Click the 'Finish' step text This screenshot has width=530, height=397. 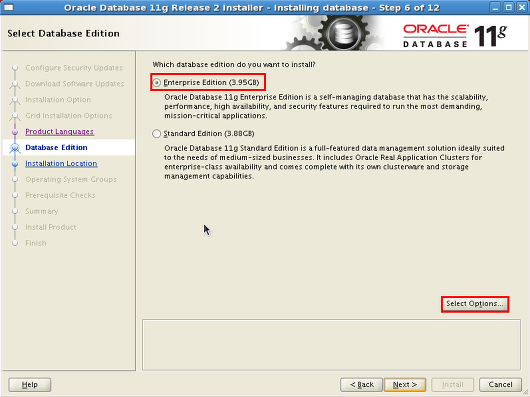36,243
